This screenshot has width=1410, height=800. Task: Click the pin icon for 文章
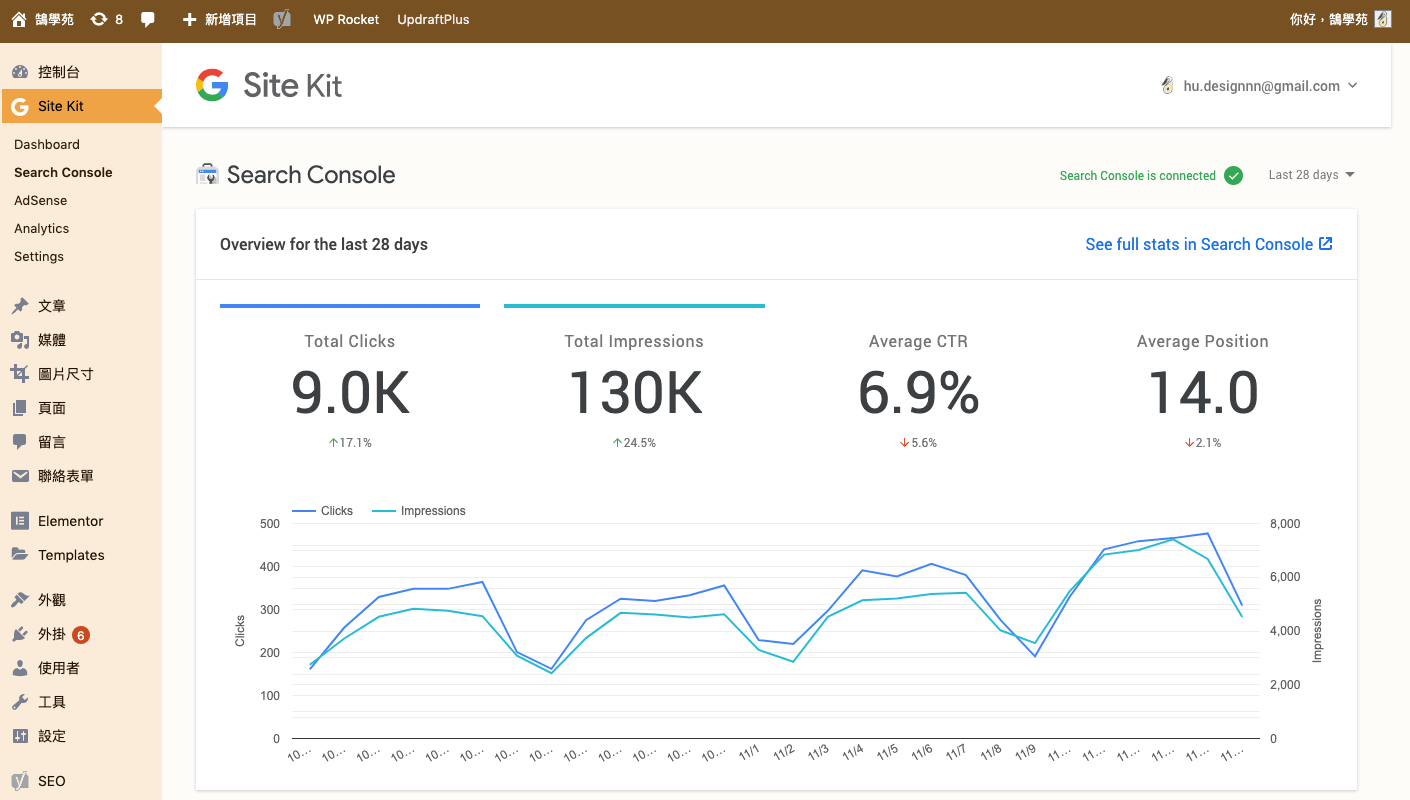(x=20, y=306)
